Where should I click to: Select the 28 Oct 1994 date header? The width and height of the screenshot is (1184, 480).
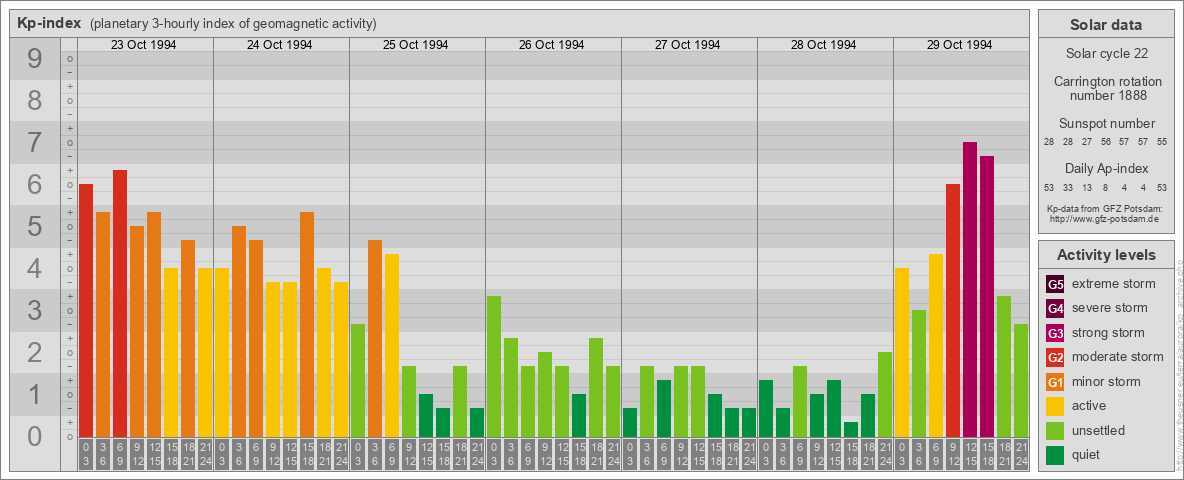pyautogui.click(x=823, y=45)
